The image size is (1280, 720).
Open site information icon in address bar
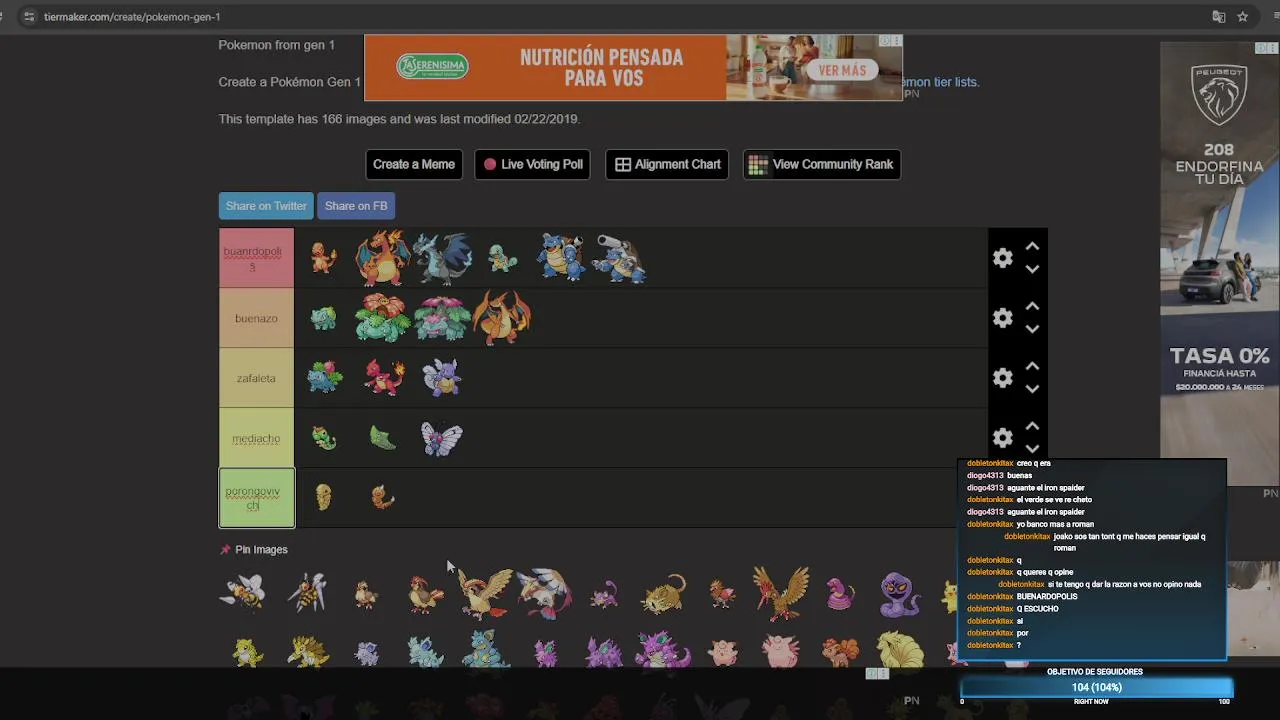pyautogui.click(x=28, y=17)
